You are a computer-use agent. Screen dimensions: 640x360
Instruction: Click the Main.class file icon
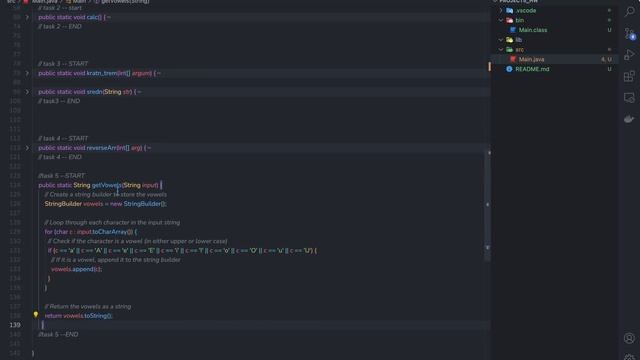click(x=513, y=30)
